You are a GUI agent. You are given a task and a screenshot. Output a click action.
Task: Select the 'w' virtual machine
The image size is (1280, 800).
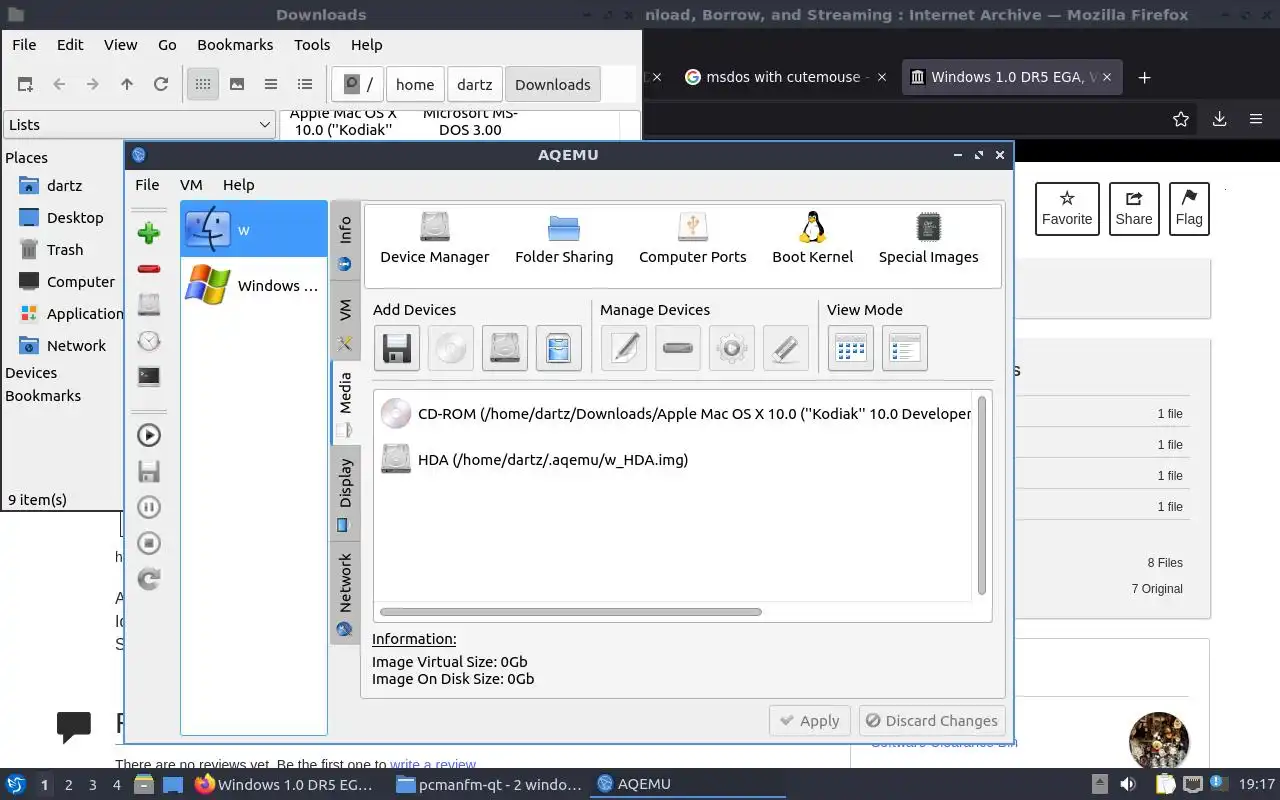tap(254, 230)
